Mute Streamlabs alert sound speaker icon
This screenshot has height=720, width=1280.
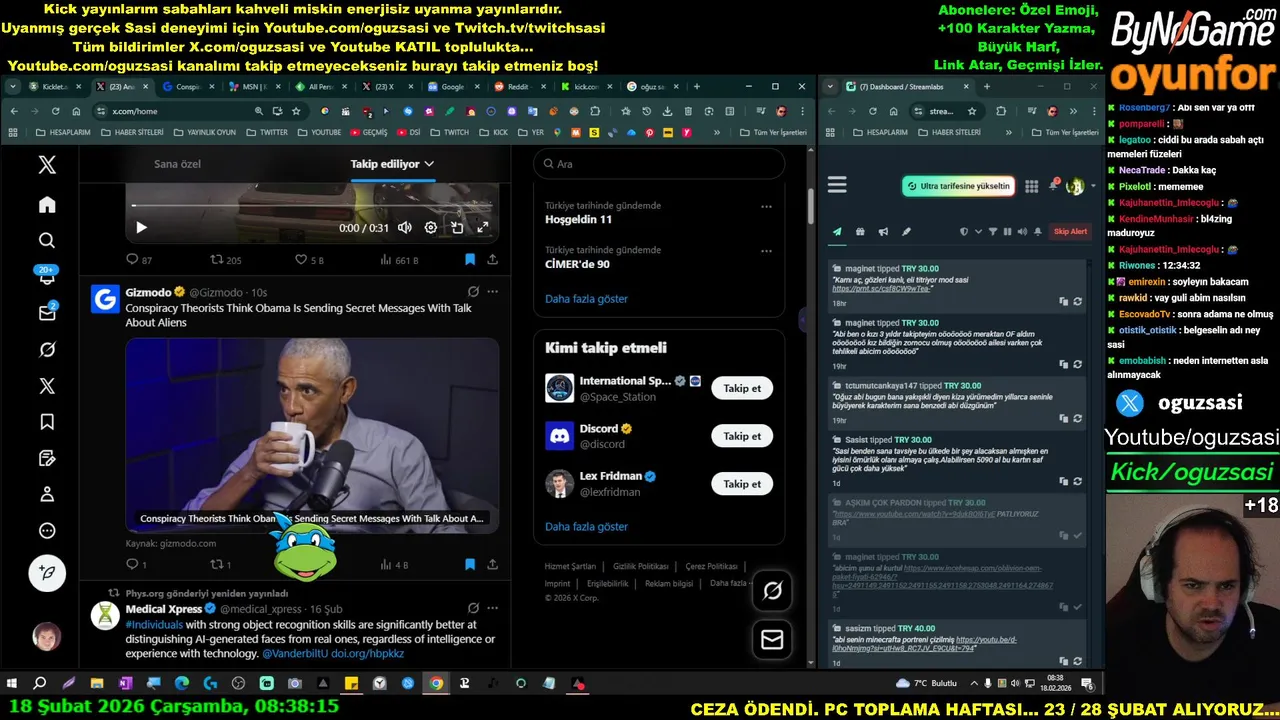1022,232
